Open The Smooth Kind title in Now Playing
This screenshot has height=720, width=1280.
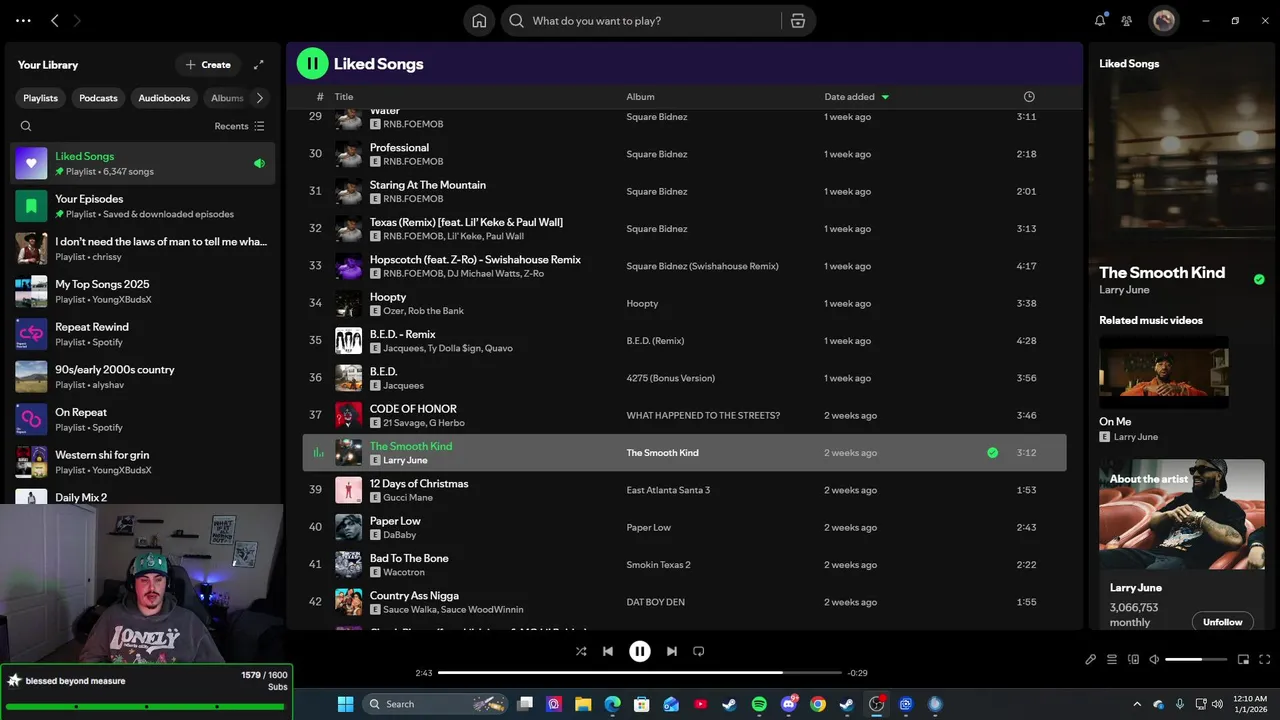click(x=1162, y=272)
